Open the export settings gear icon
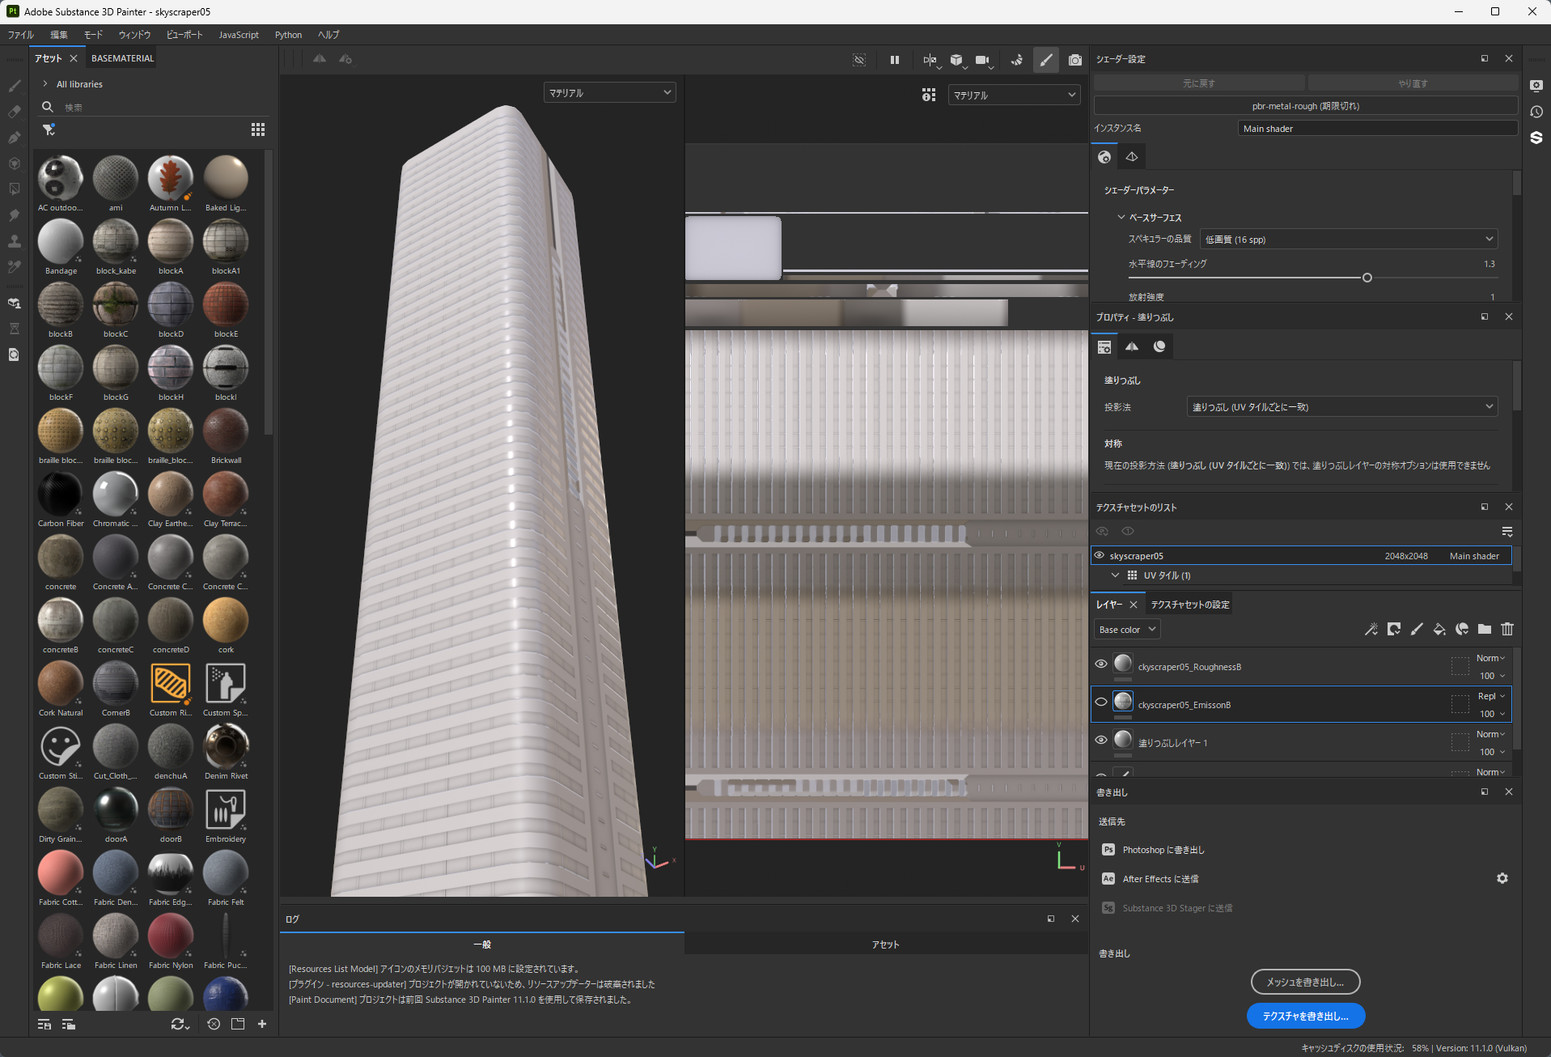This screenshot has width=1551, height=1057. pyautogui.click(x=1501, y=878)
